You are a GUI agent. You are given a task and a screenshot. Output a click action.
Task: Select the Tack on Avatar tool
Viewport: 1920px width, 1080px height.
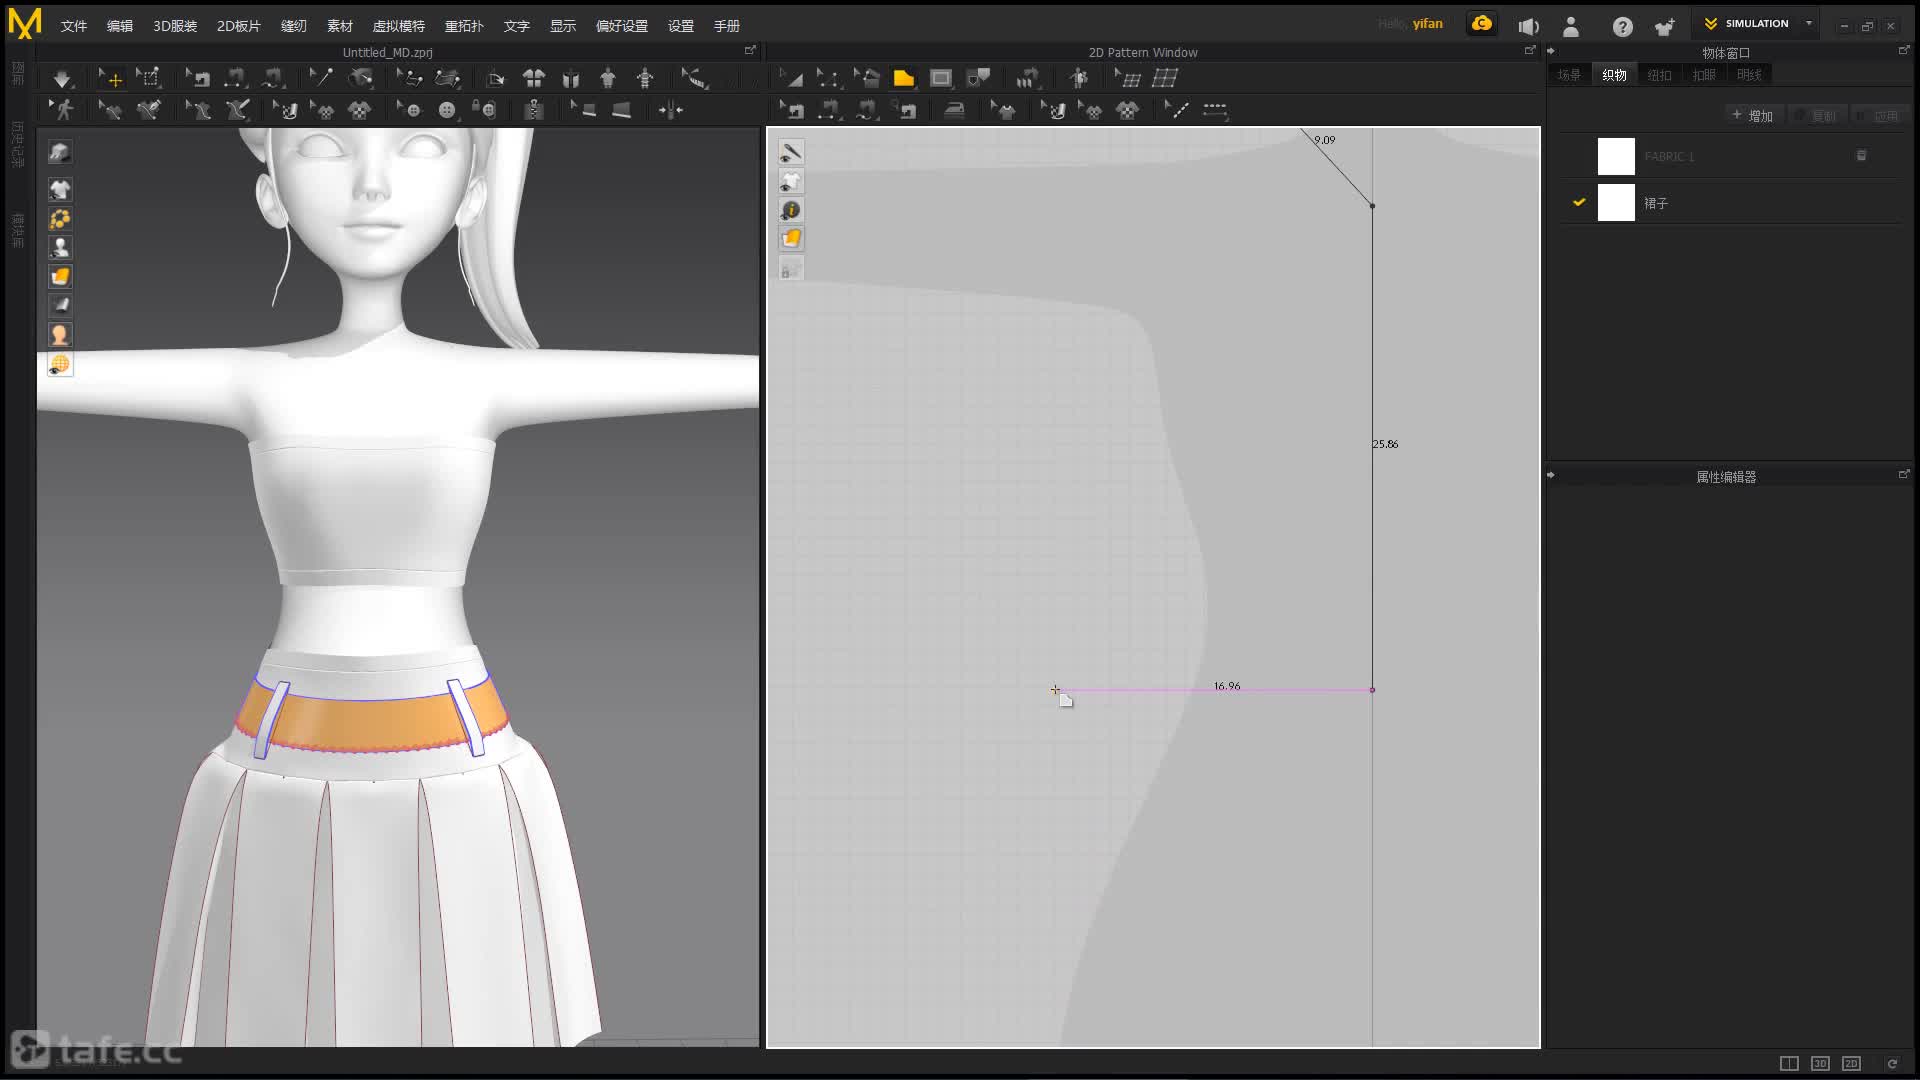[360, 78]
